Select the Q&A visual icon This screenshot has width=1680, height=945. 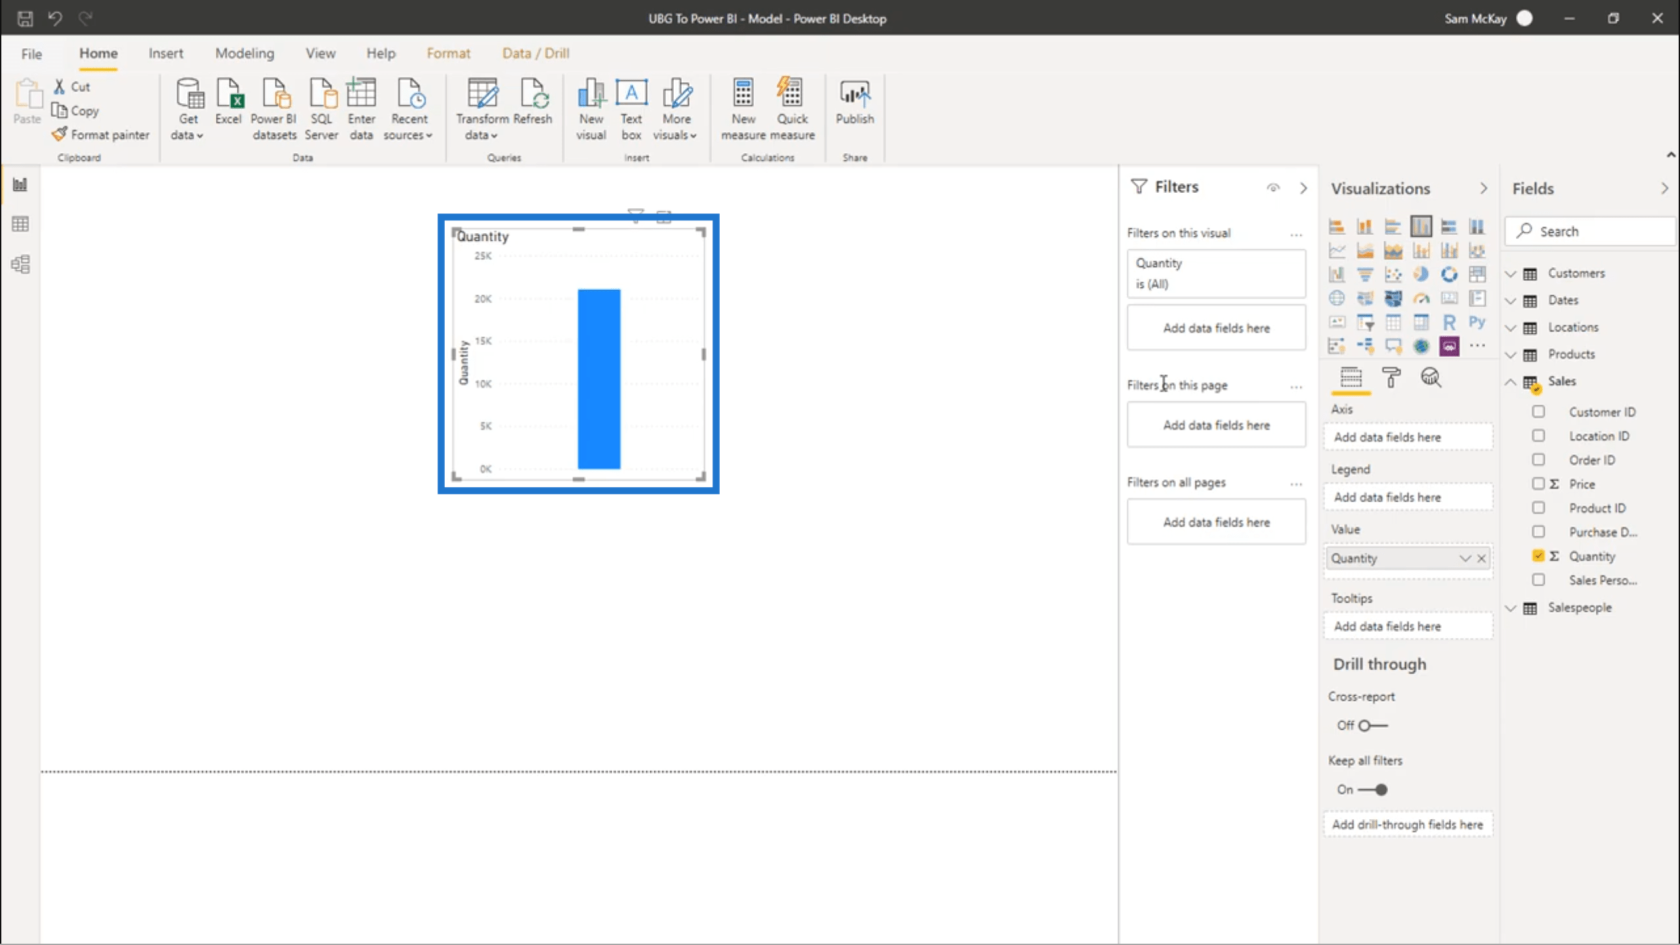click(x=1393, y=346)
